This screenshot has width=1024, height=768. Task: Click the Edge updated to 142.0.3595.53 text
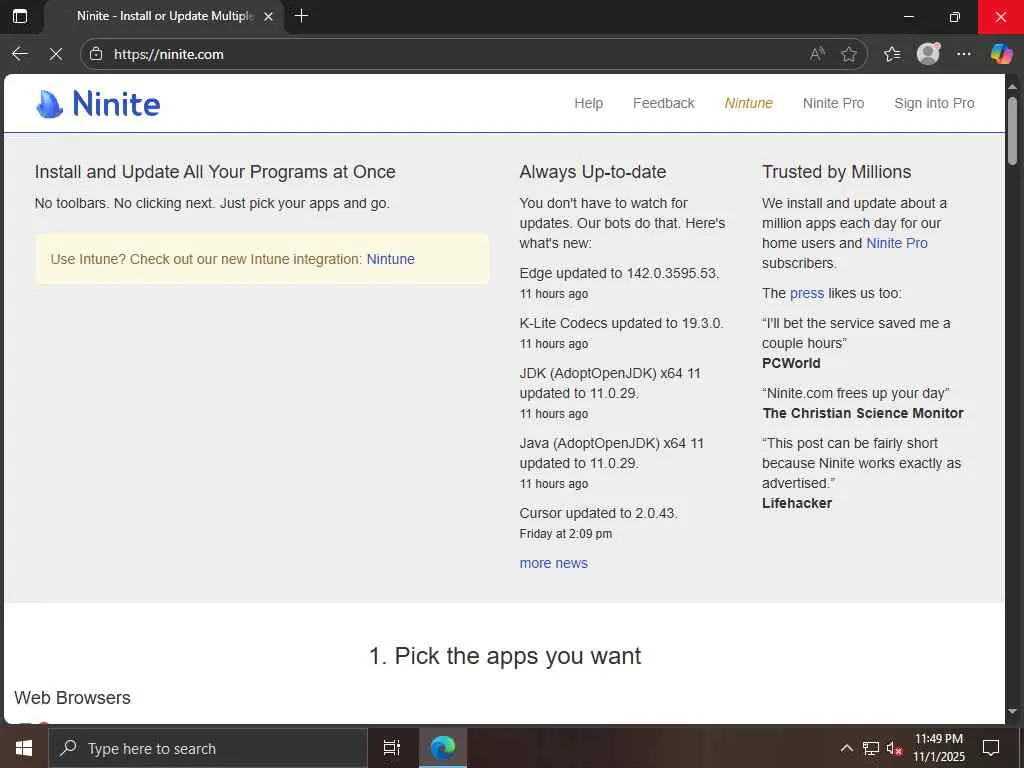[x=619, y=273]
